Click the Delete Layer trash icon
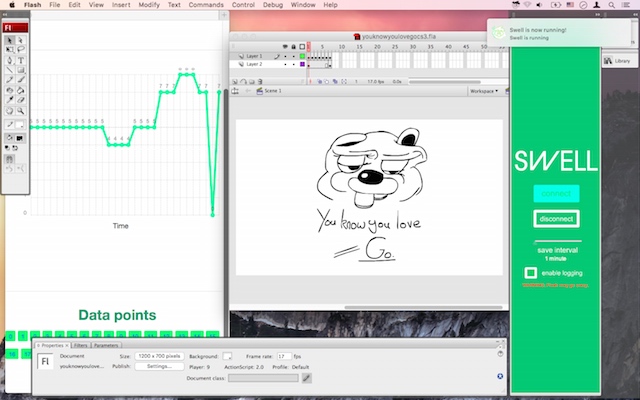 (x=260, y=82)
